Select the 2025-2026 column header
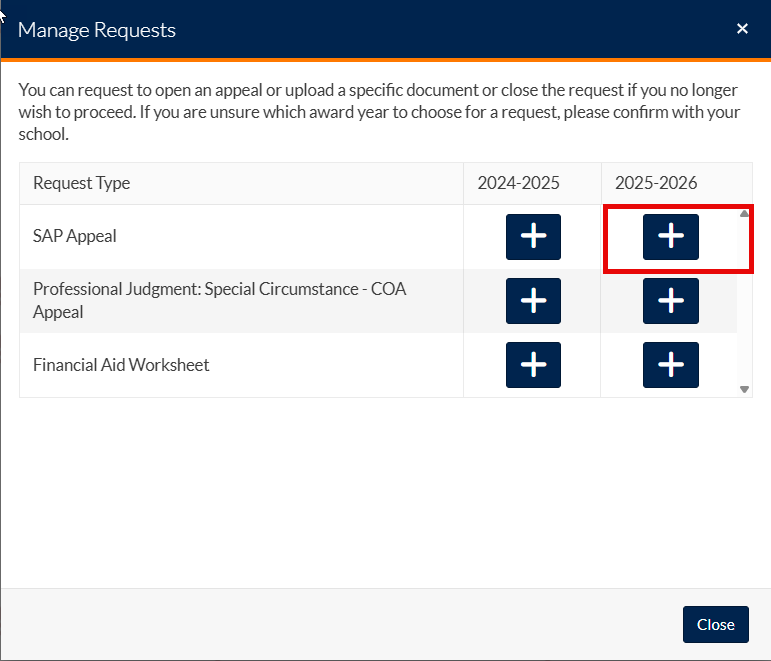Screen dimensions: 771x661 [x=657, y=184]
